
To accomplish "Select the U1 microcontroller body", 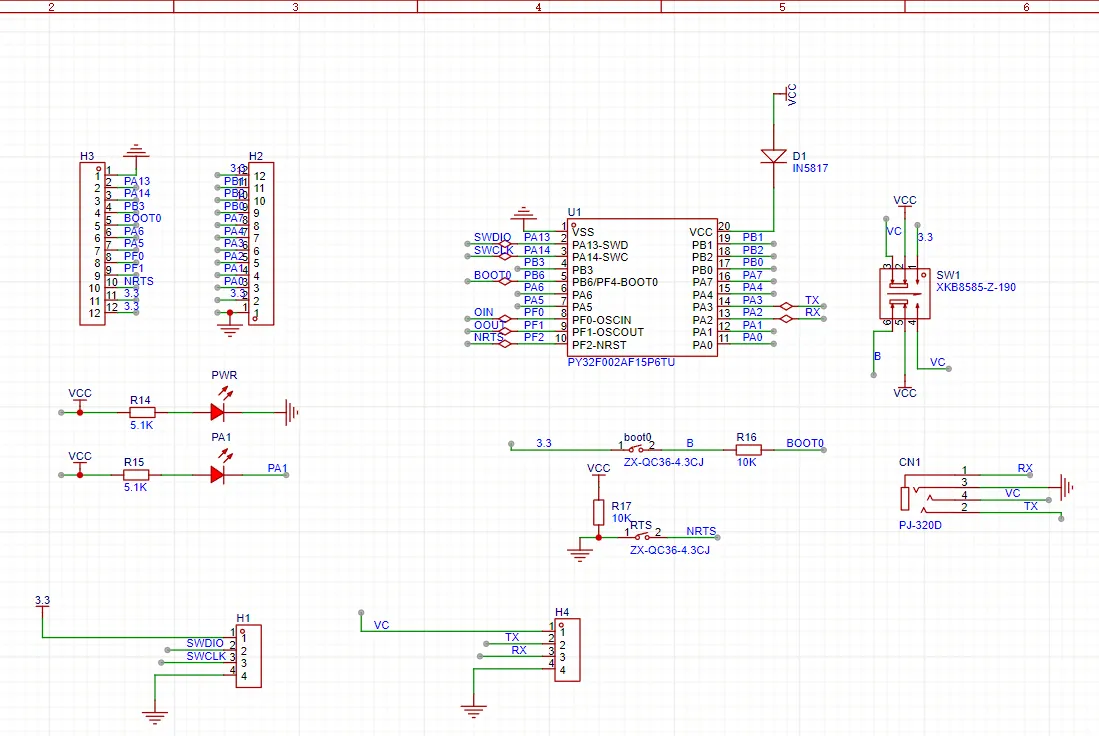I will coord(641,288).
